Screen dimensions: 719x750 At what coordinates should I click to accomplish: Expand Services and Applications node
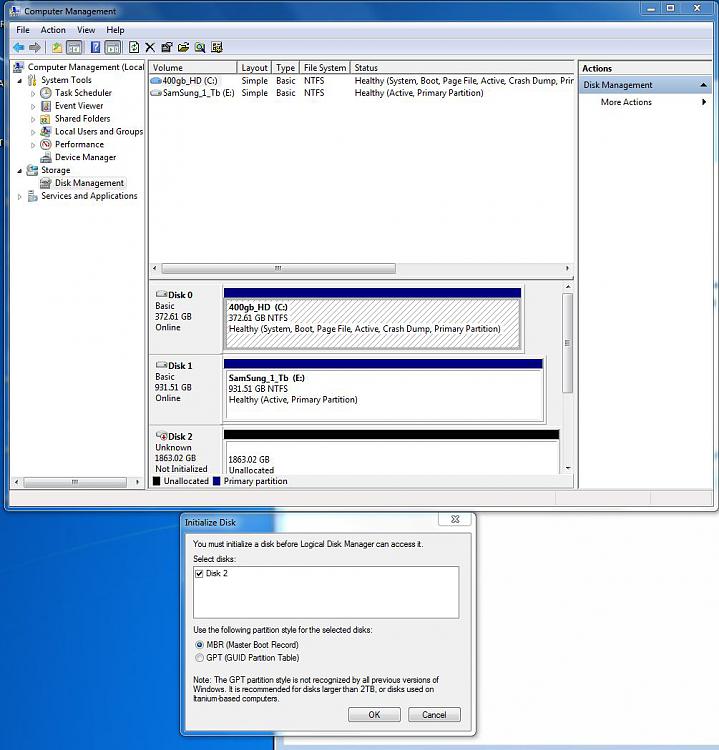(20, 197)
